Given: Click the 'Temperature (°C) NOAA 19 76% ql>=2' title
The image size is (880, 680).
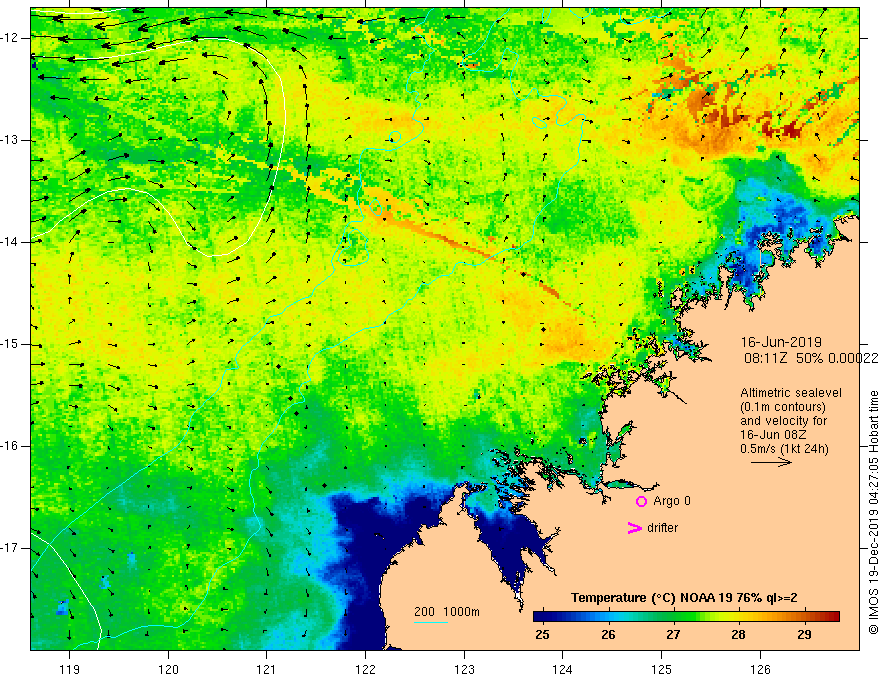Looking at the screenshot, I should click(x=684, y=598).
